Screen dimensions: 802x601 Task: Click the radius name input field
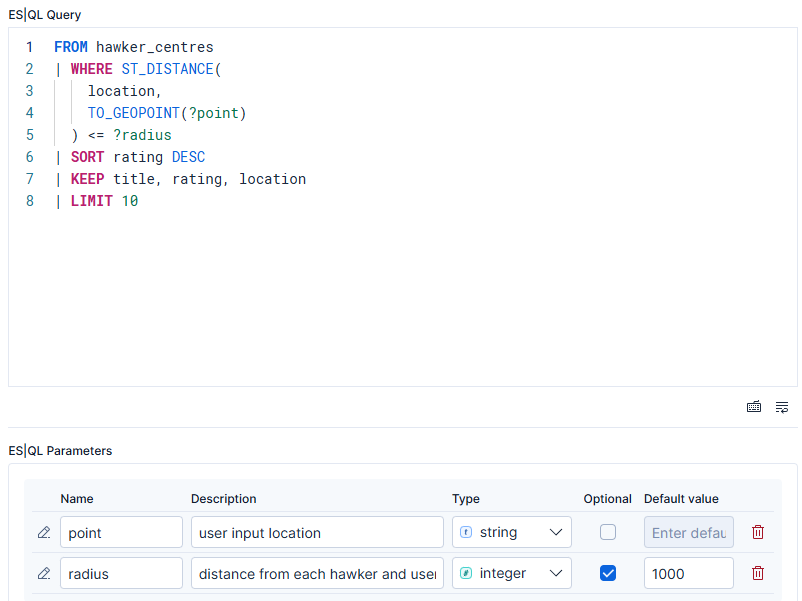(121, 573)
